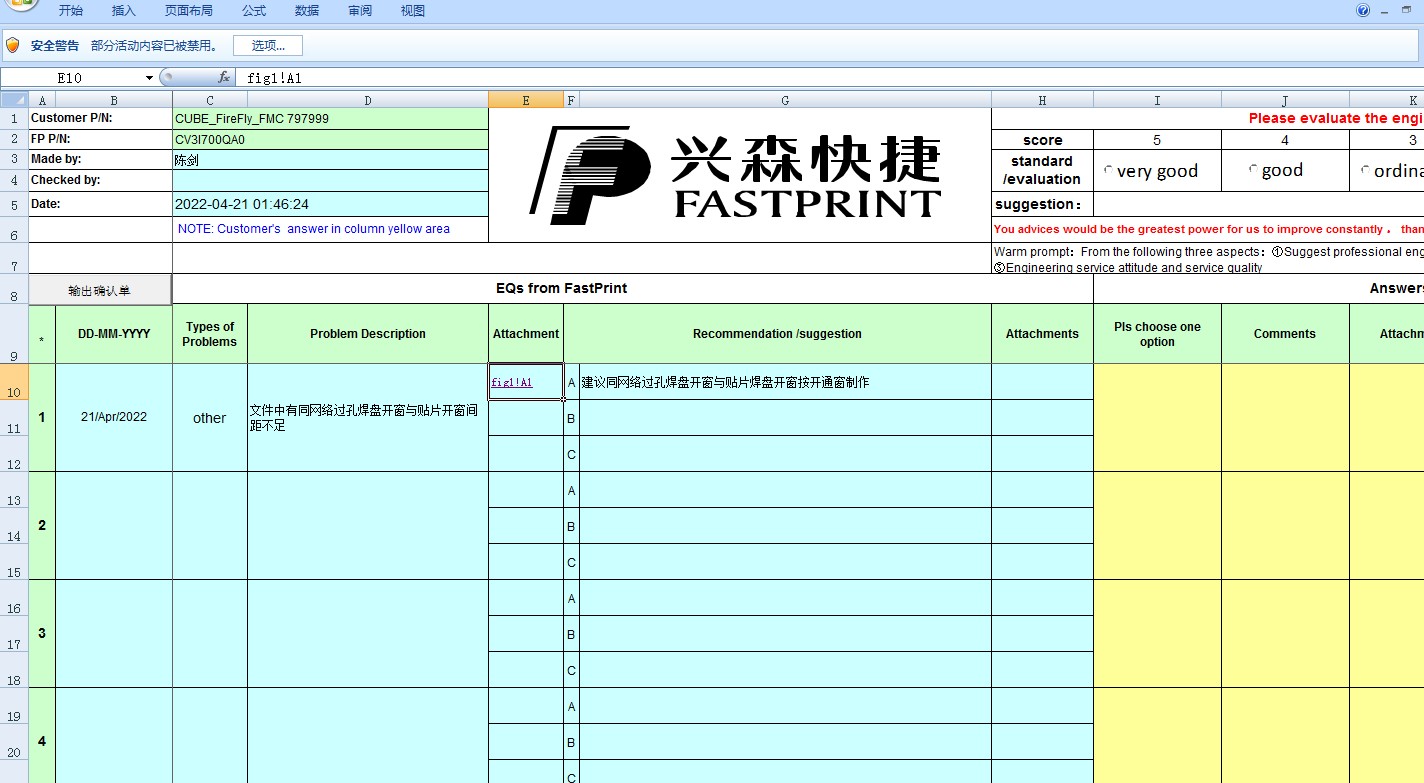Open the 开始 ribbon tab
This screenshot has width=1424, height=783.
[71, 11]
